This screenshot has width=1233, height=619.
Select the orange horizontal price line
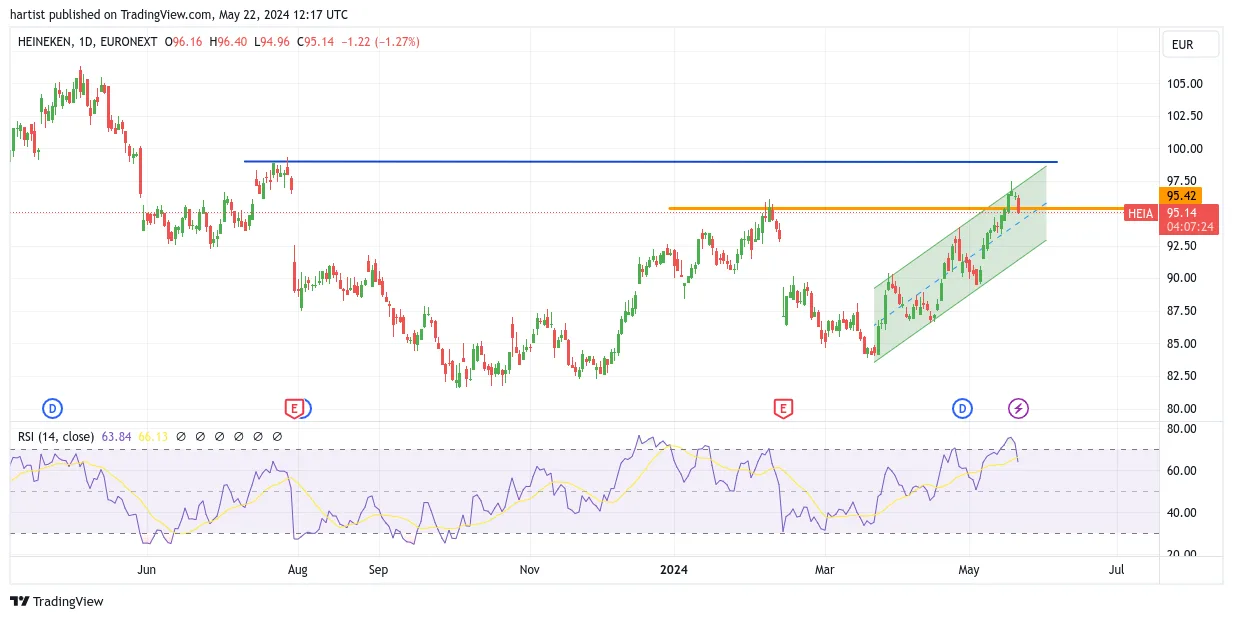(x=895, y=208)
